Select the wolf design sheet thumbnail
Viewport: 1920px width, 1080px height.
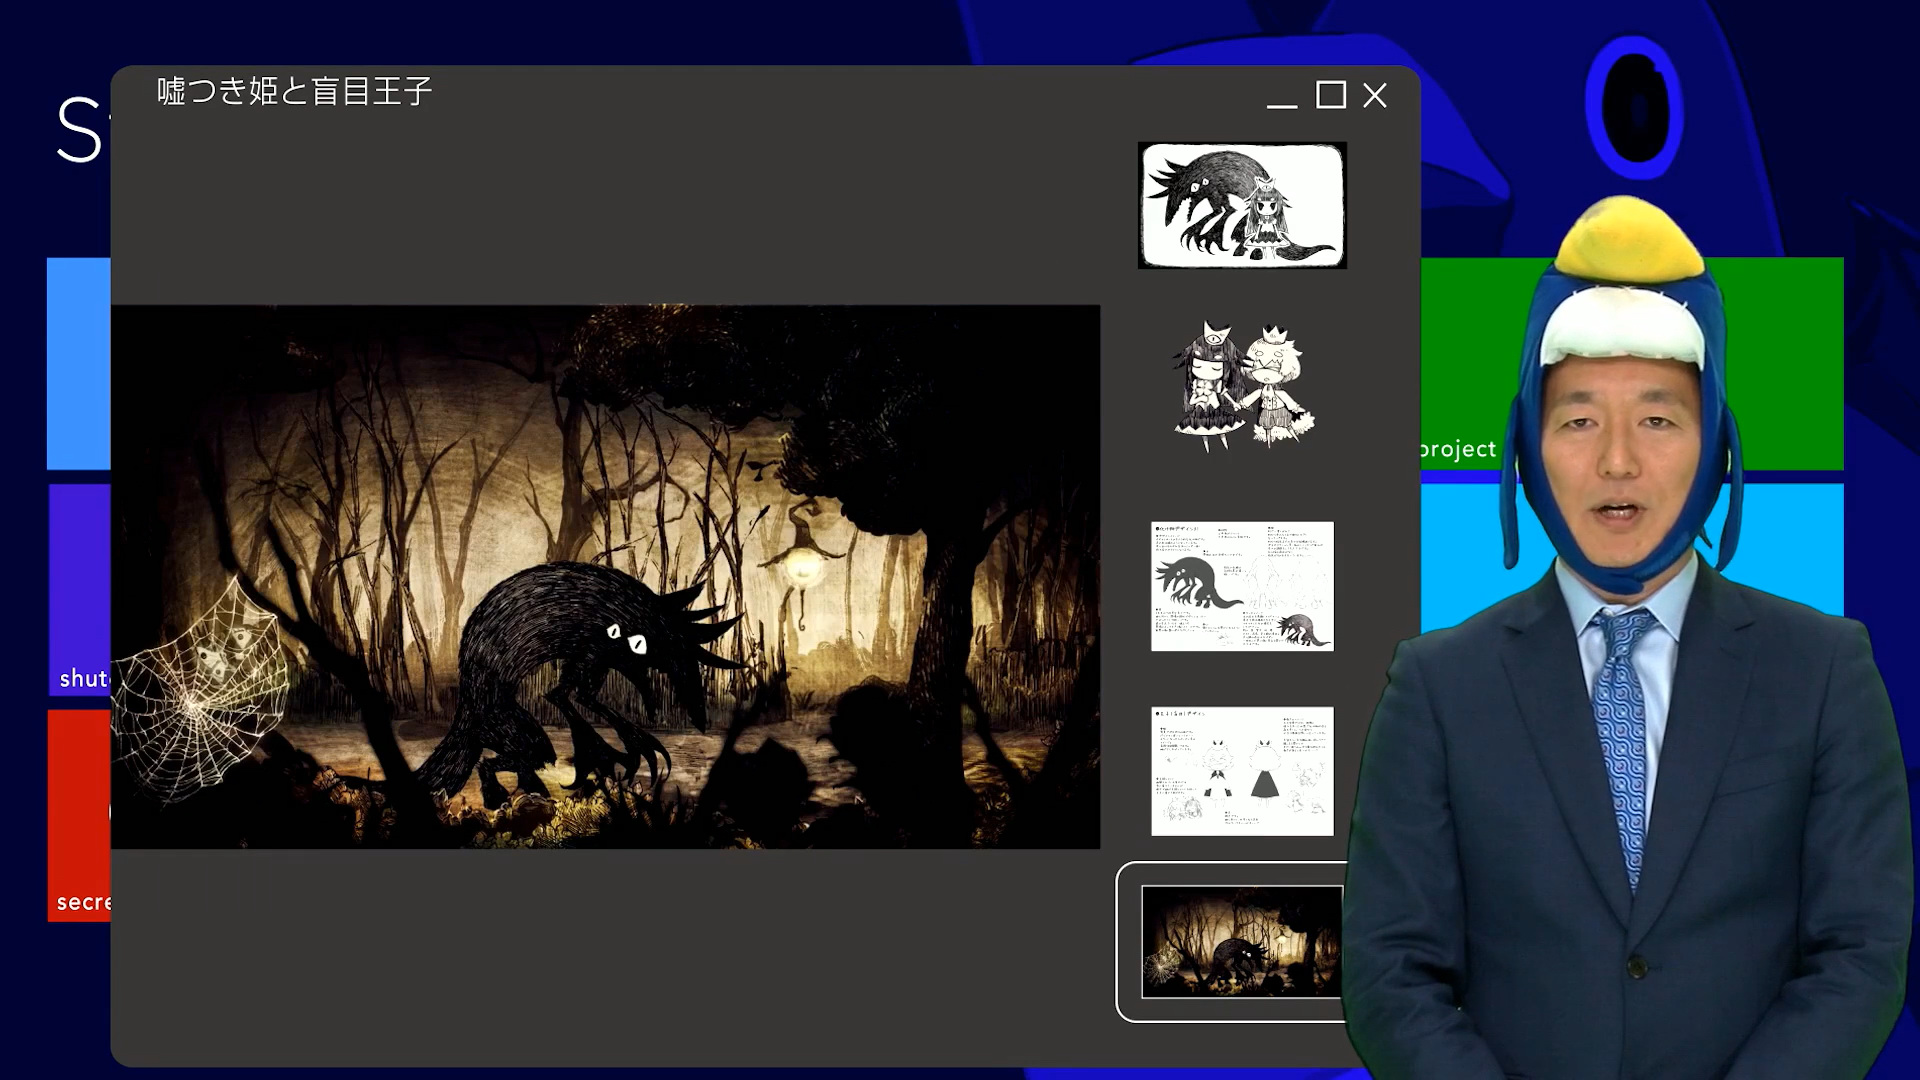pyautogui.click(x=1242, y=586)
